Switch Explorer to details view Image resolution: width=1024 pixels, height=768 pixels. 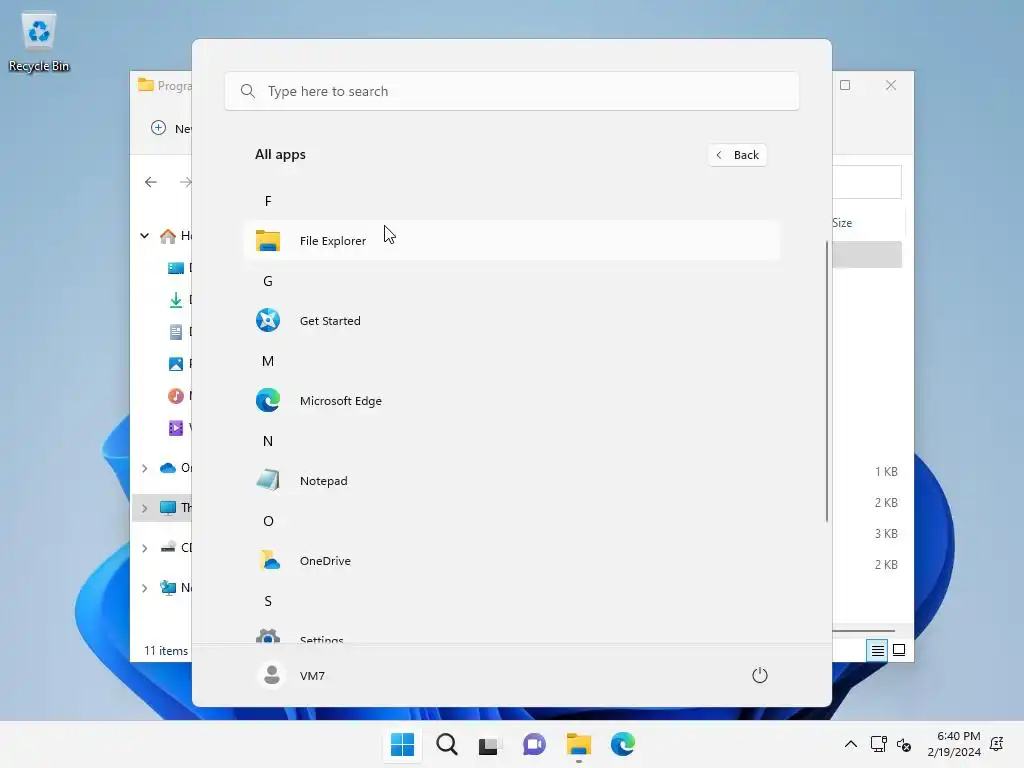[877, 650]
